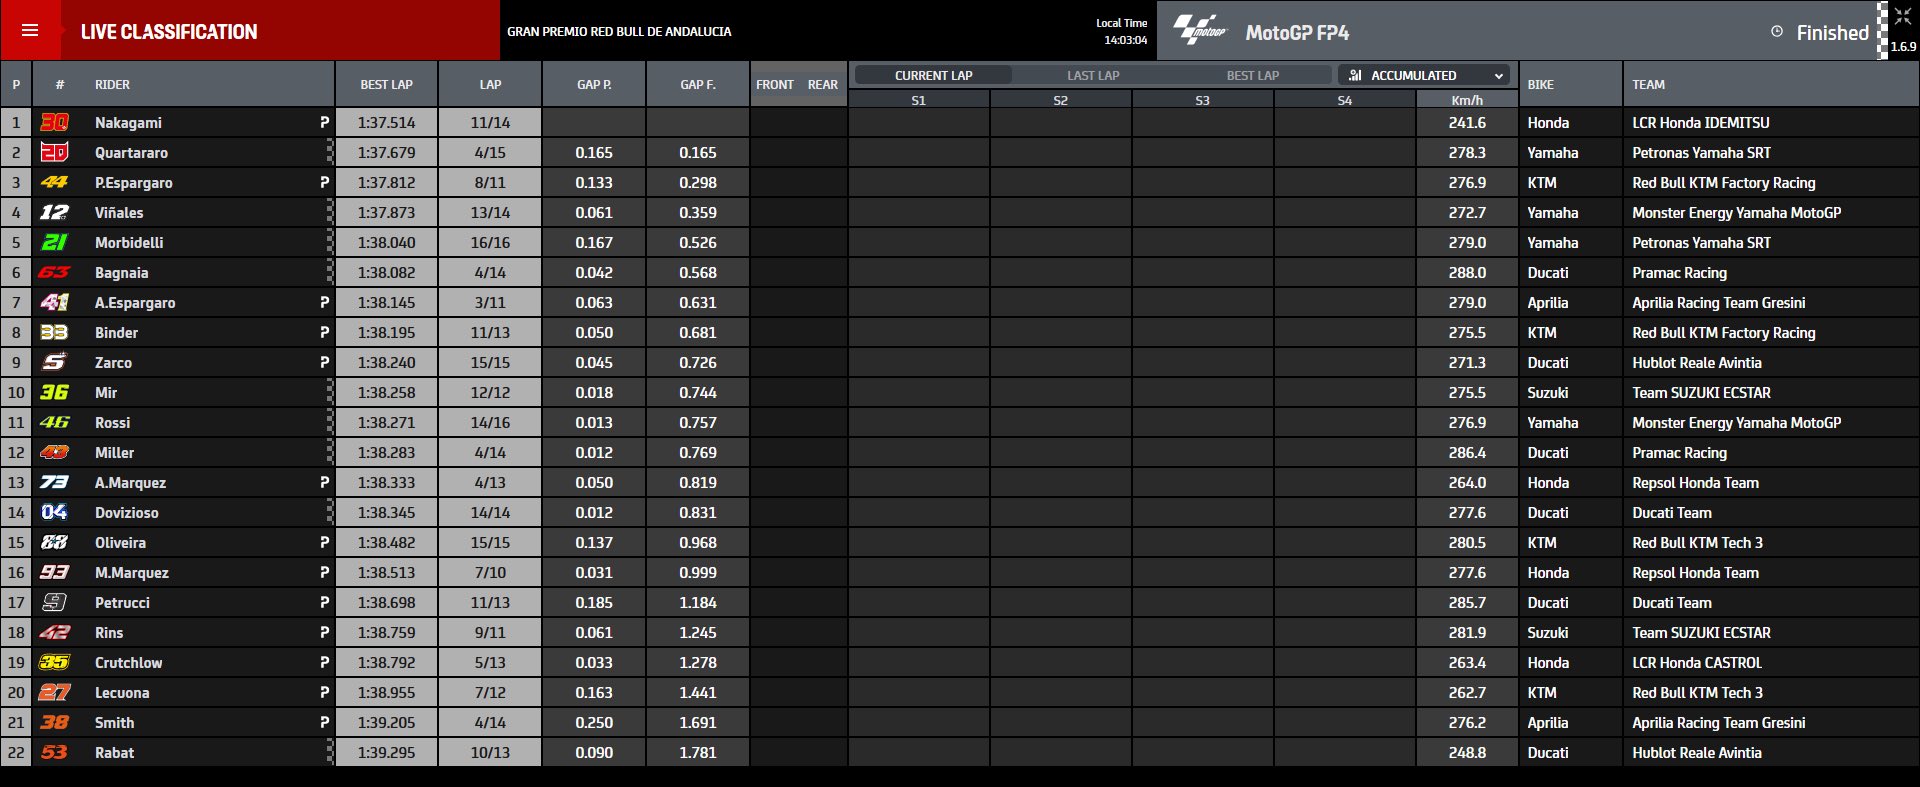Click Petrucci's speed 285.7
Image resolution: width=1920 pixels, height=787 pixels.
pos(1467,602)
